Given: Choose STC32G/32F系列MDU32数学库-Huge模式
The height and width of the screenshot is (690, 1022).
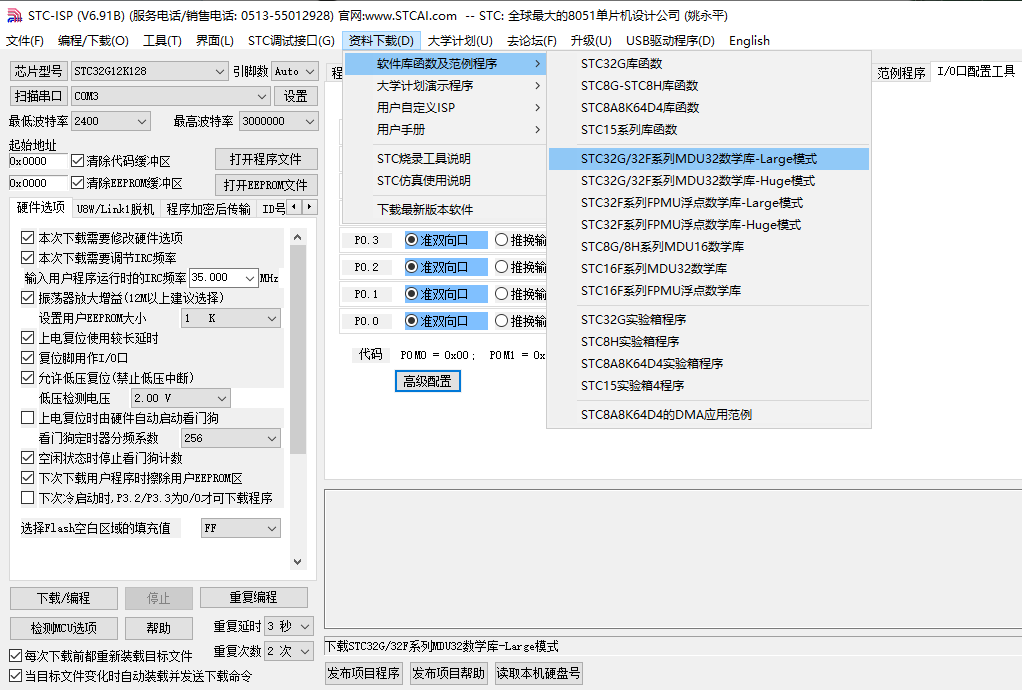Looking at the screenshot, I should (709, 180).
